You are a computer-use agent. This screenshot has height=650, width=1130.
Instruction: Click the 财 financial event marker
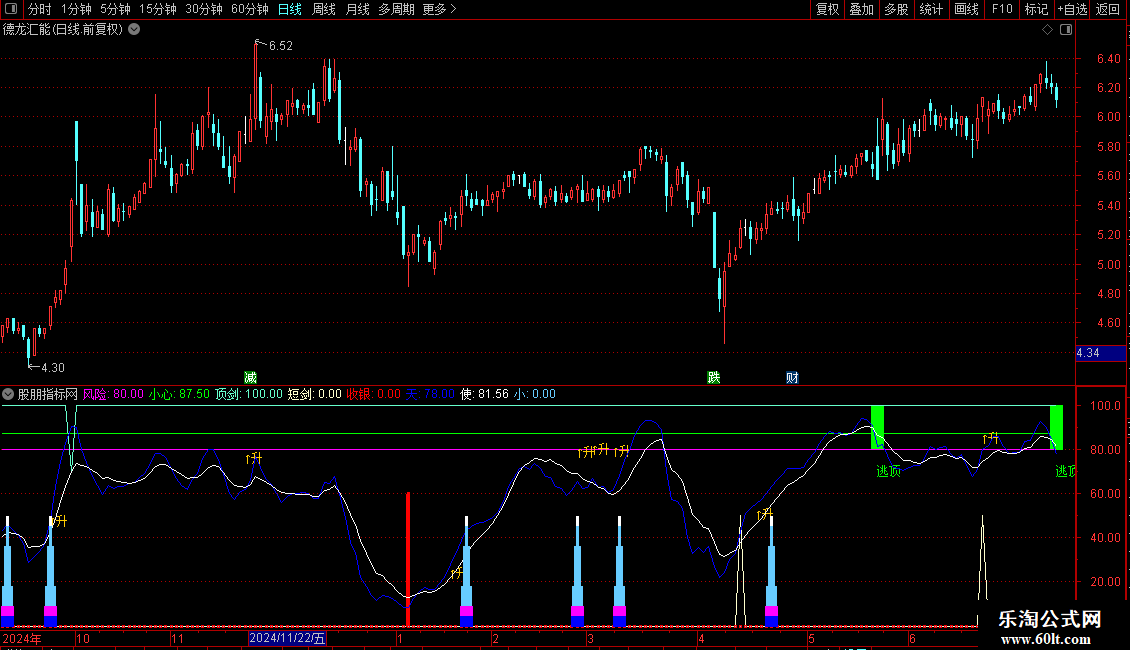click(792, 378)
